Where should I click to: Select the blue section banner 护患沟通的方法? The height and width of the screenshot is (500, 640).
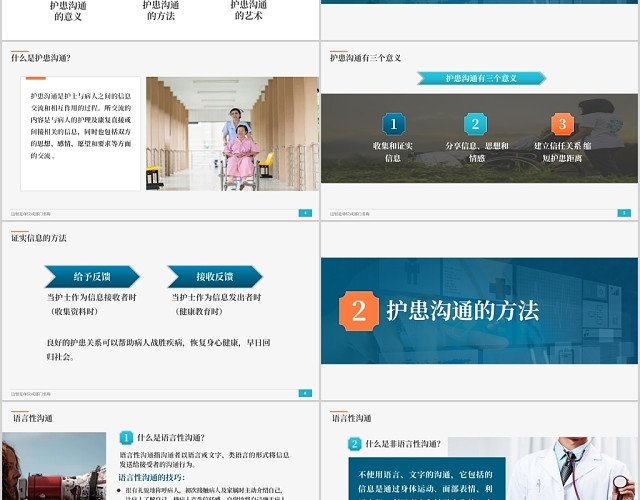(x=480, y=311)
